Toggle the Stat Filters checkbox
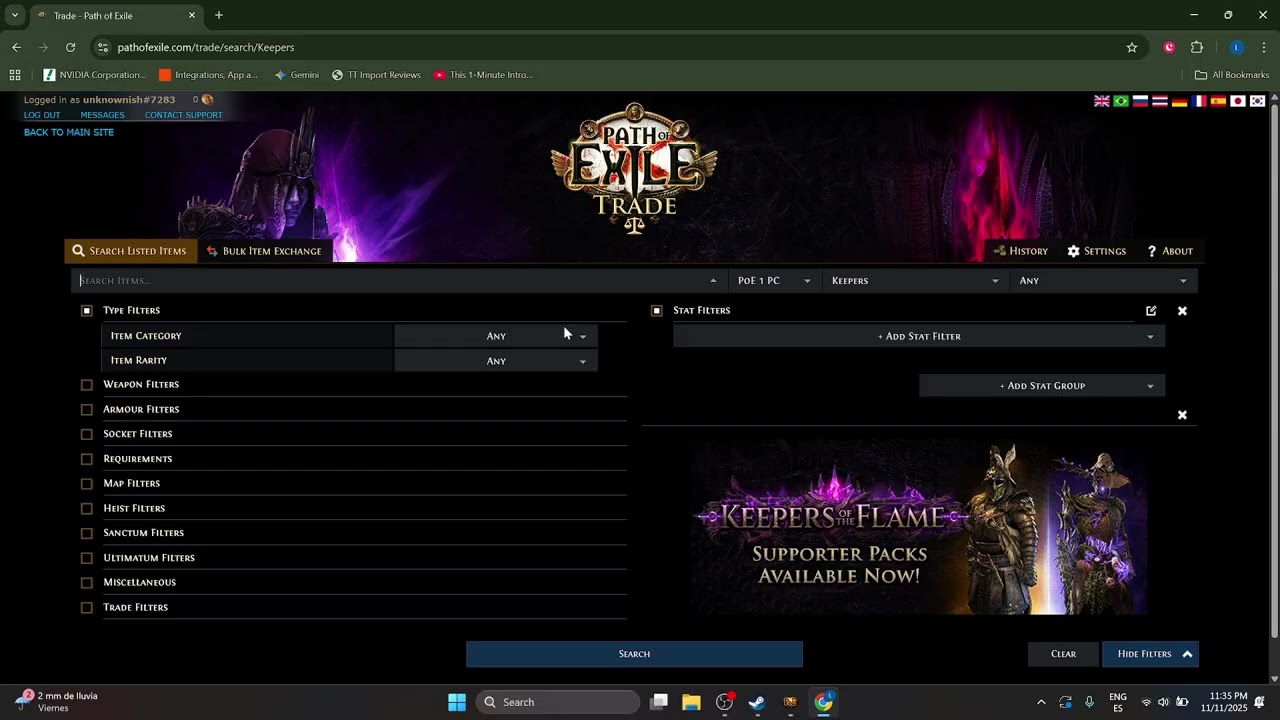The height and width of the screenshot is (720, 1280). point(657,311)
